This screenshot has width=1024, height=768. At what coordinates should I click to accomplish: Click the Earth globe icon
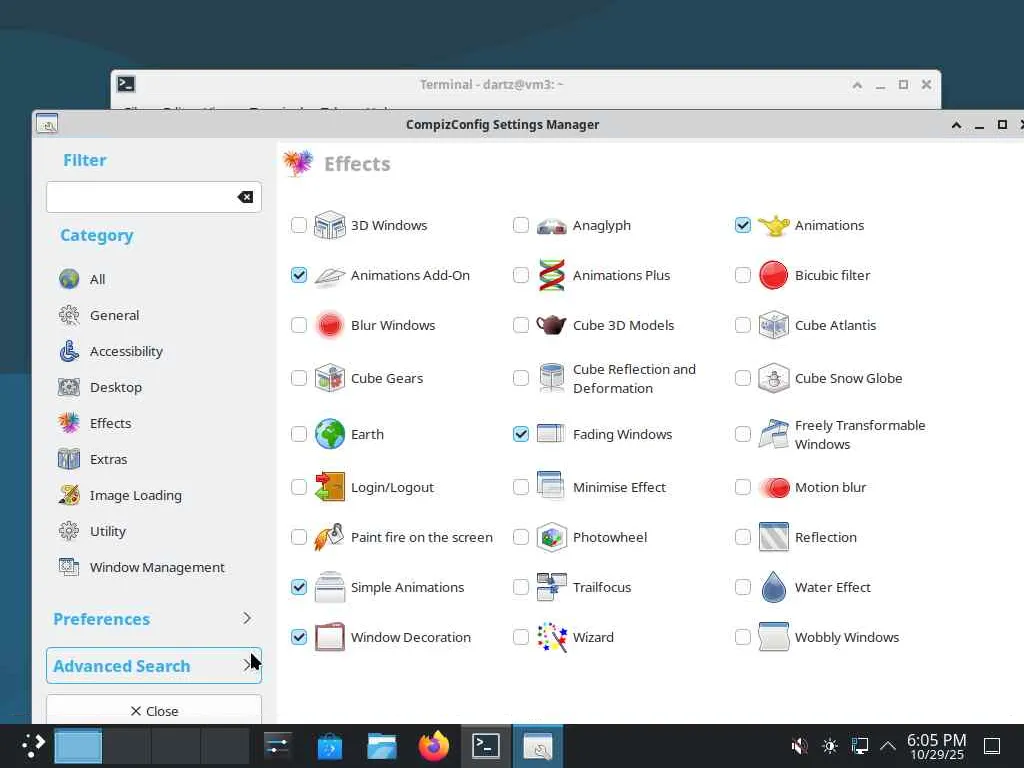point(329,434)
